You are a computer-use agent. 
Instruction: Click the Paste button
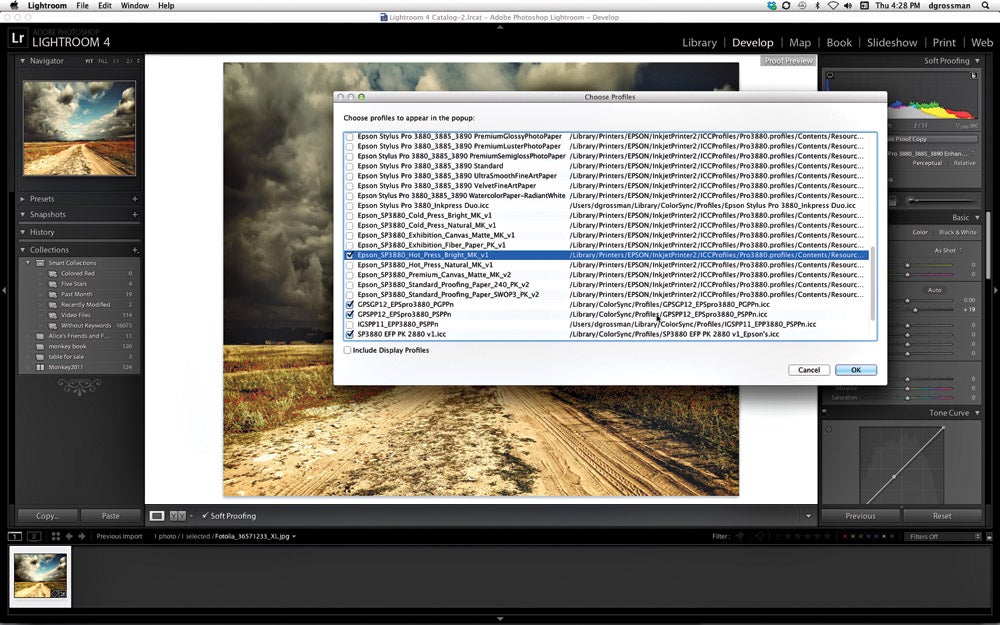coord(110,516)
